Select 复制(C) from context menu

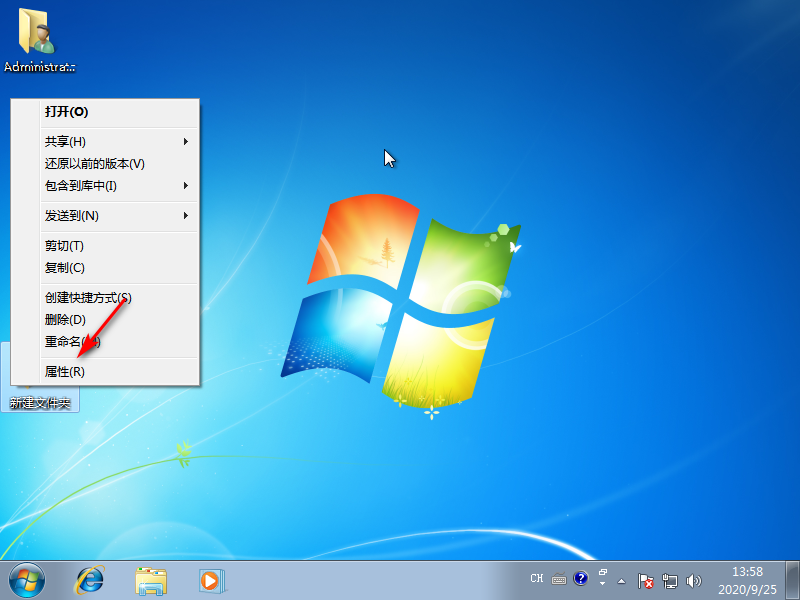pos(65,267)
